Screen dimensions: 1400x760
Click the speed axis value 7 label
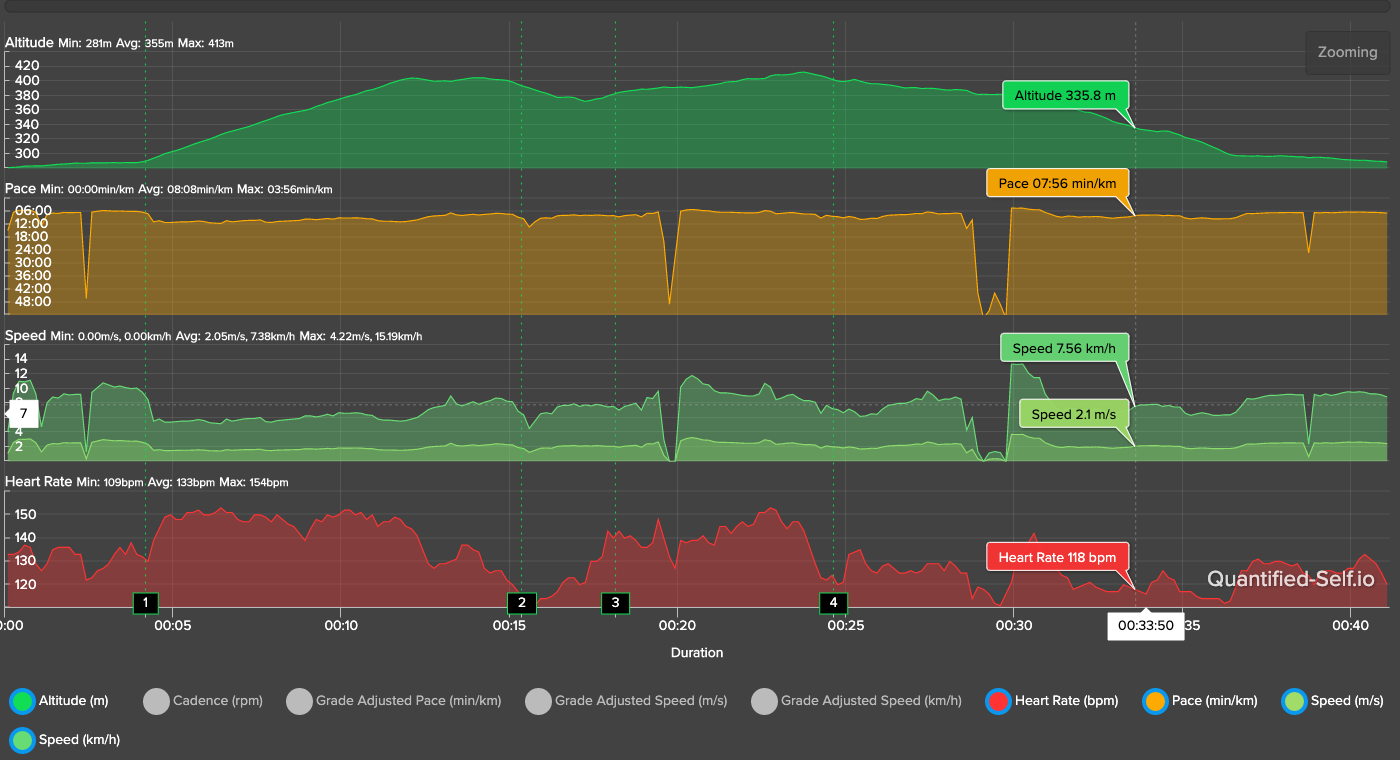coord(23,413)
